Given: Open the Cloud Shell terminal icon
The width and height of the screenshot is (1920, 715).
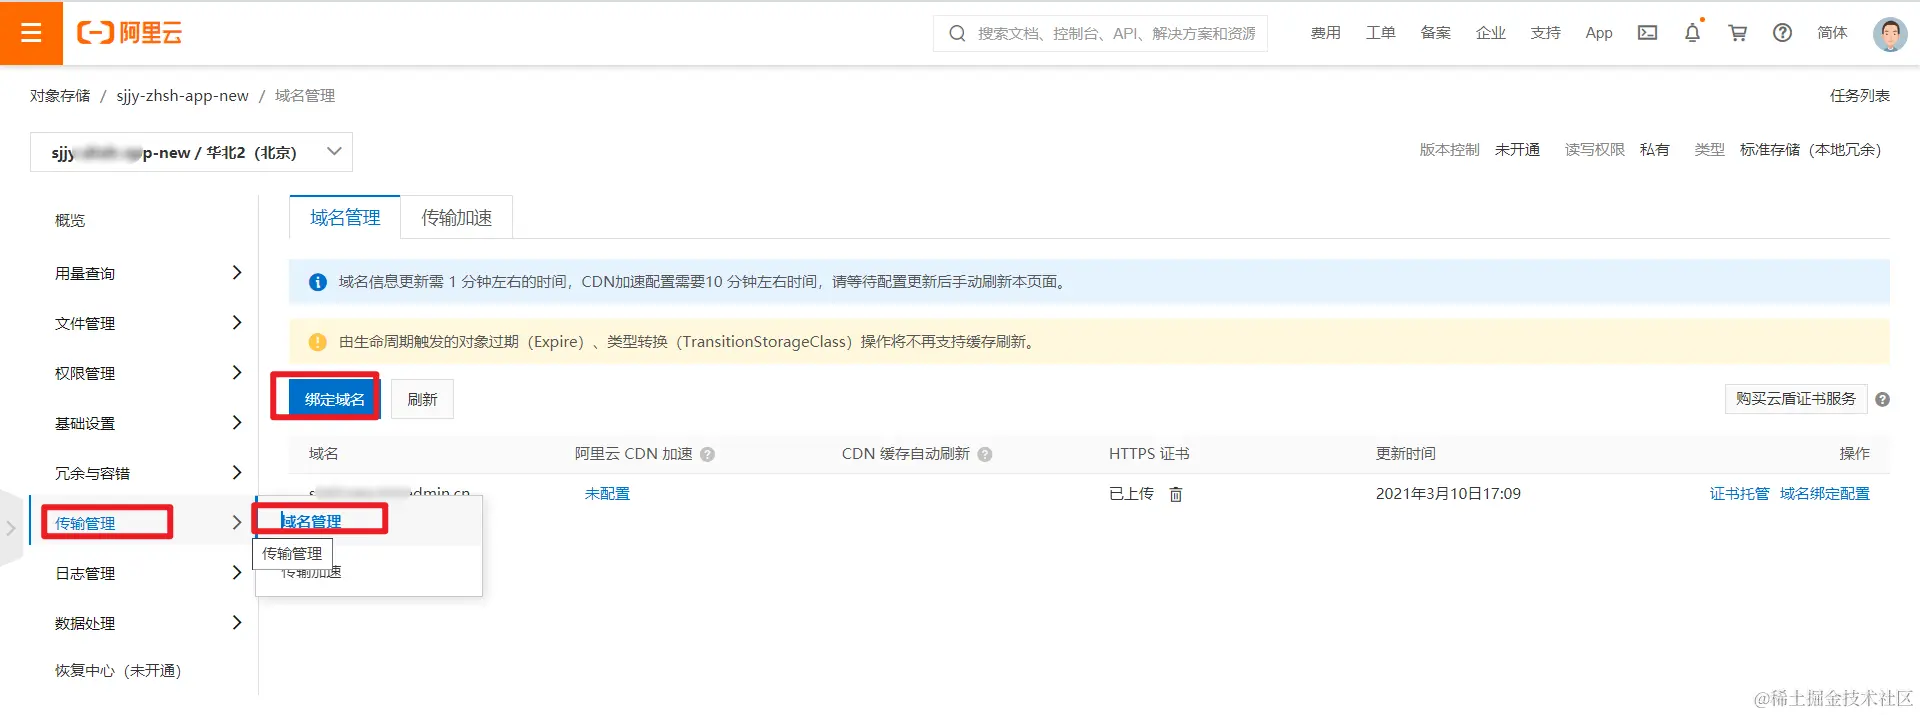Looking at the screenshot, I should pyautogui.click(x=1647, y=33).
